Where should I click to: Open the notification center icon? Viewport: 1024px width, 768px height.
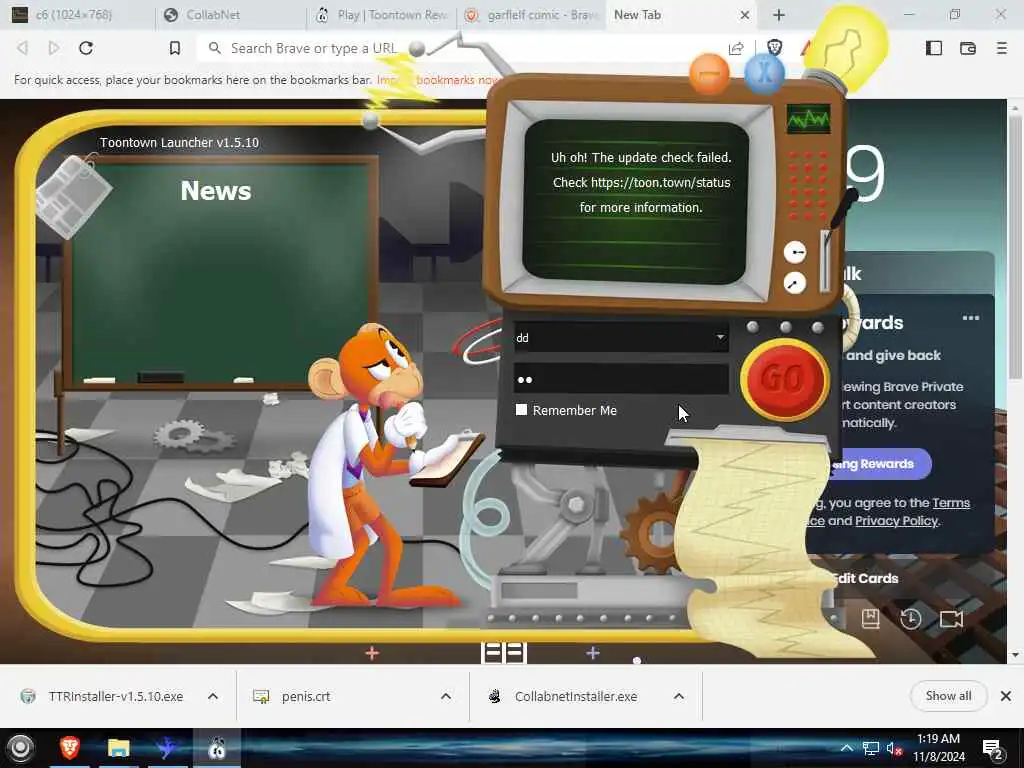[x=993, y=748]
